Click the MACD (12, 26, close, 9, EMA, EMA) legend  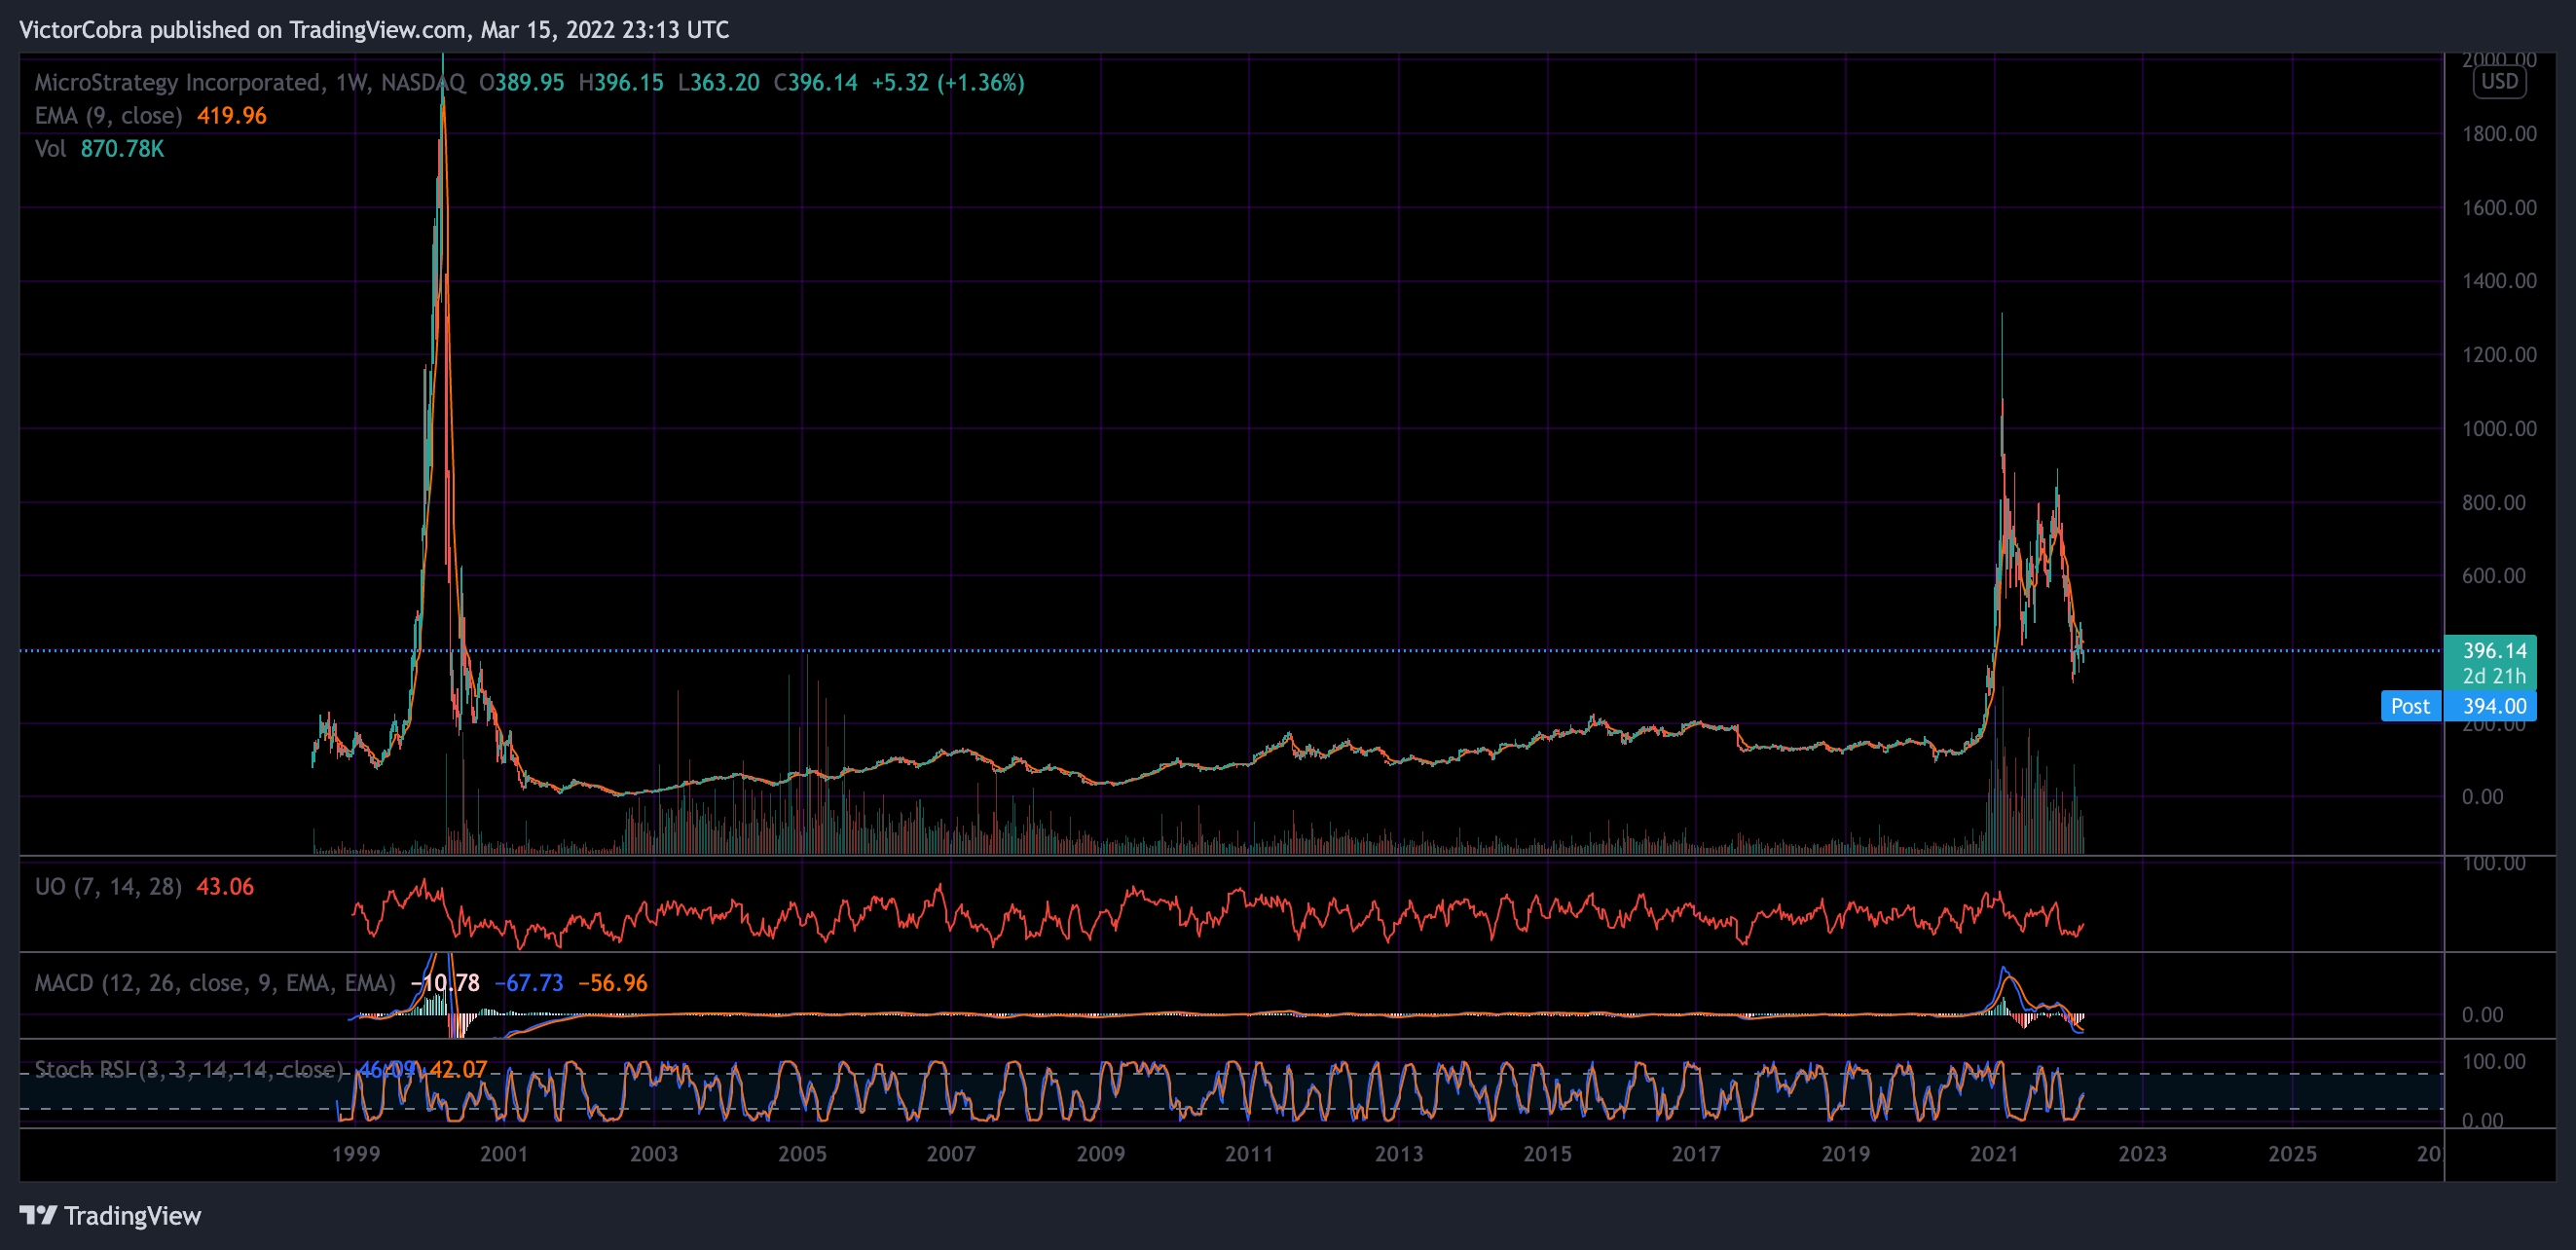[x=215, y=983]
